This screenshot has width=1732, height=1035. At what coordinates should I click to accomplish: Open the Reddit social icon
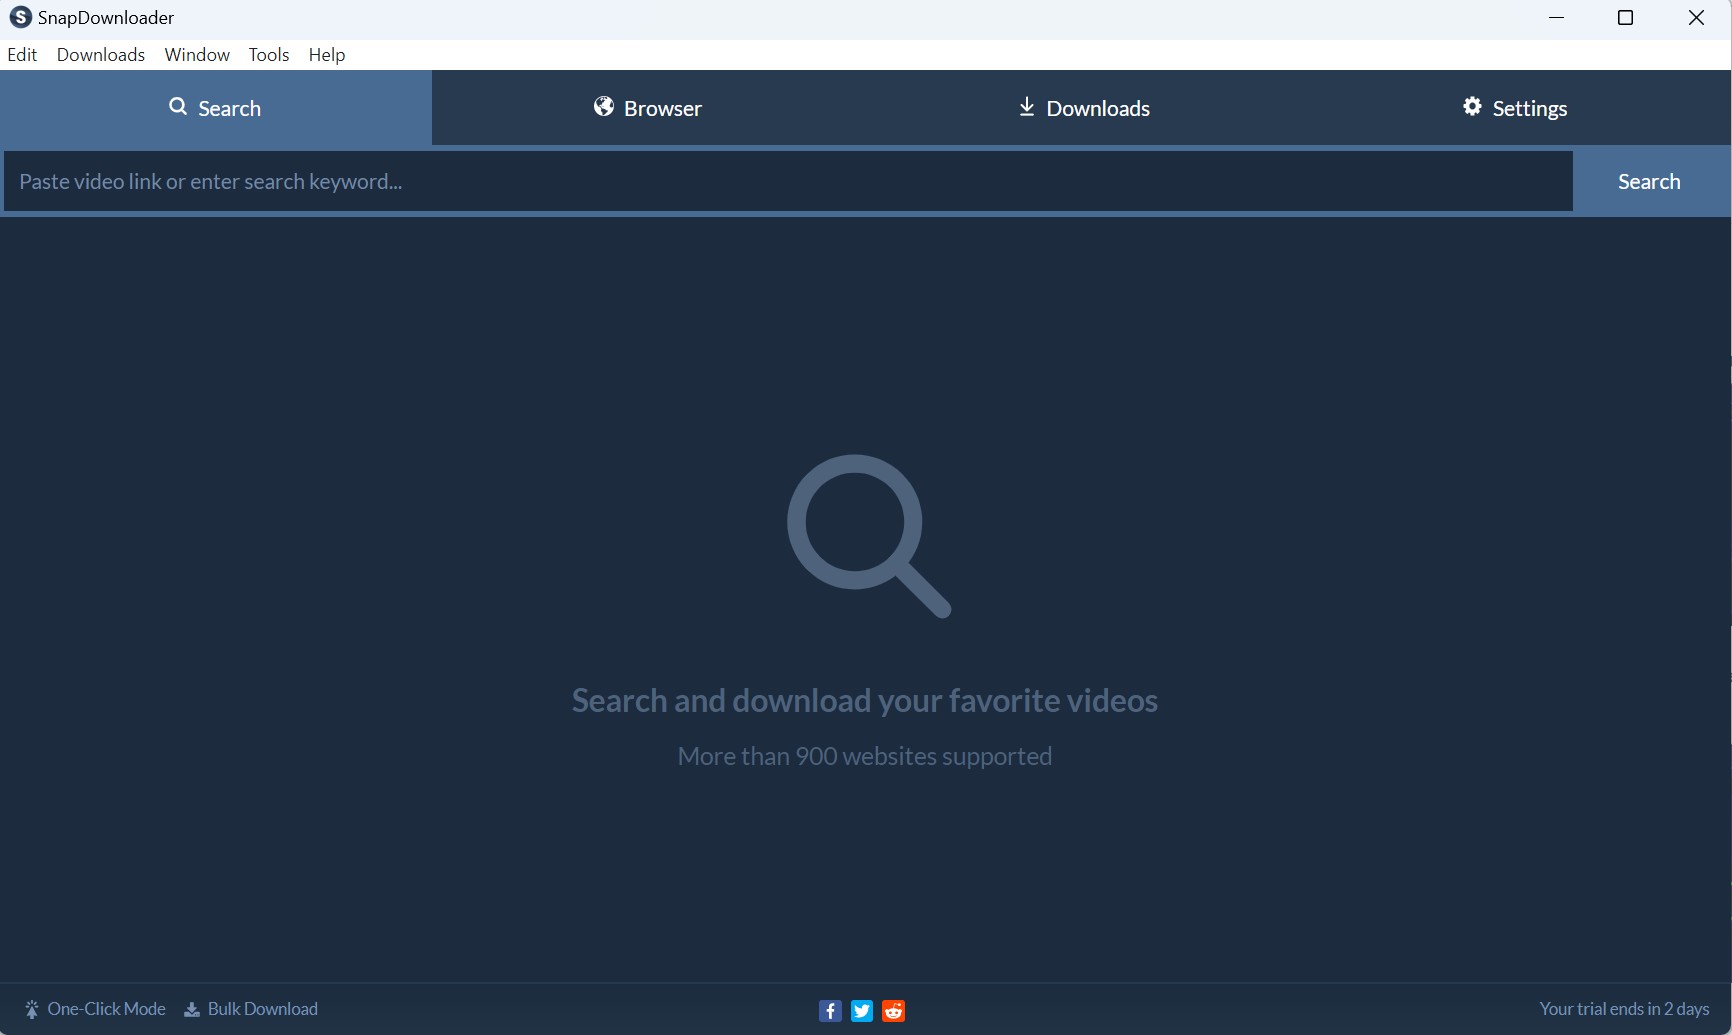pyautogui.click(x=894, y=1011)
